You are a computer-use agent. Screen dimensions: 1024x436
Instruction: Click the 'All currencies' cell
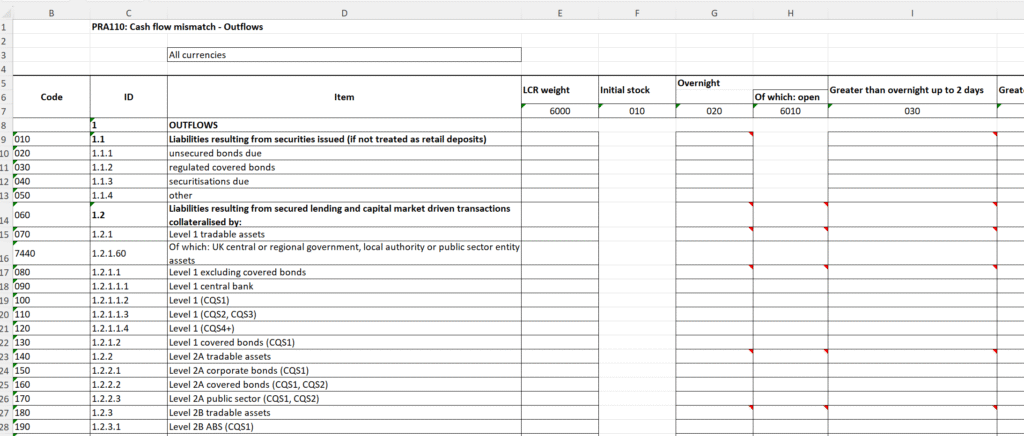point(344,55)
